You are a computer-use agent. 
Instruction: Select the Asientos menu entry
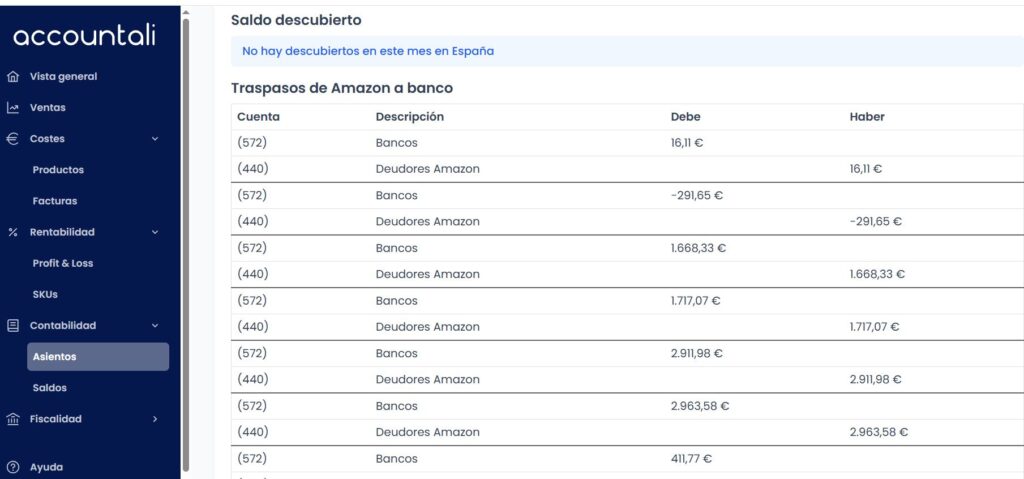click(98, 357)
